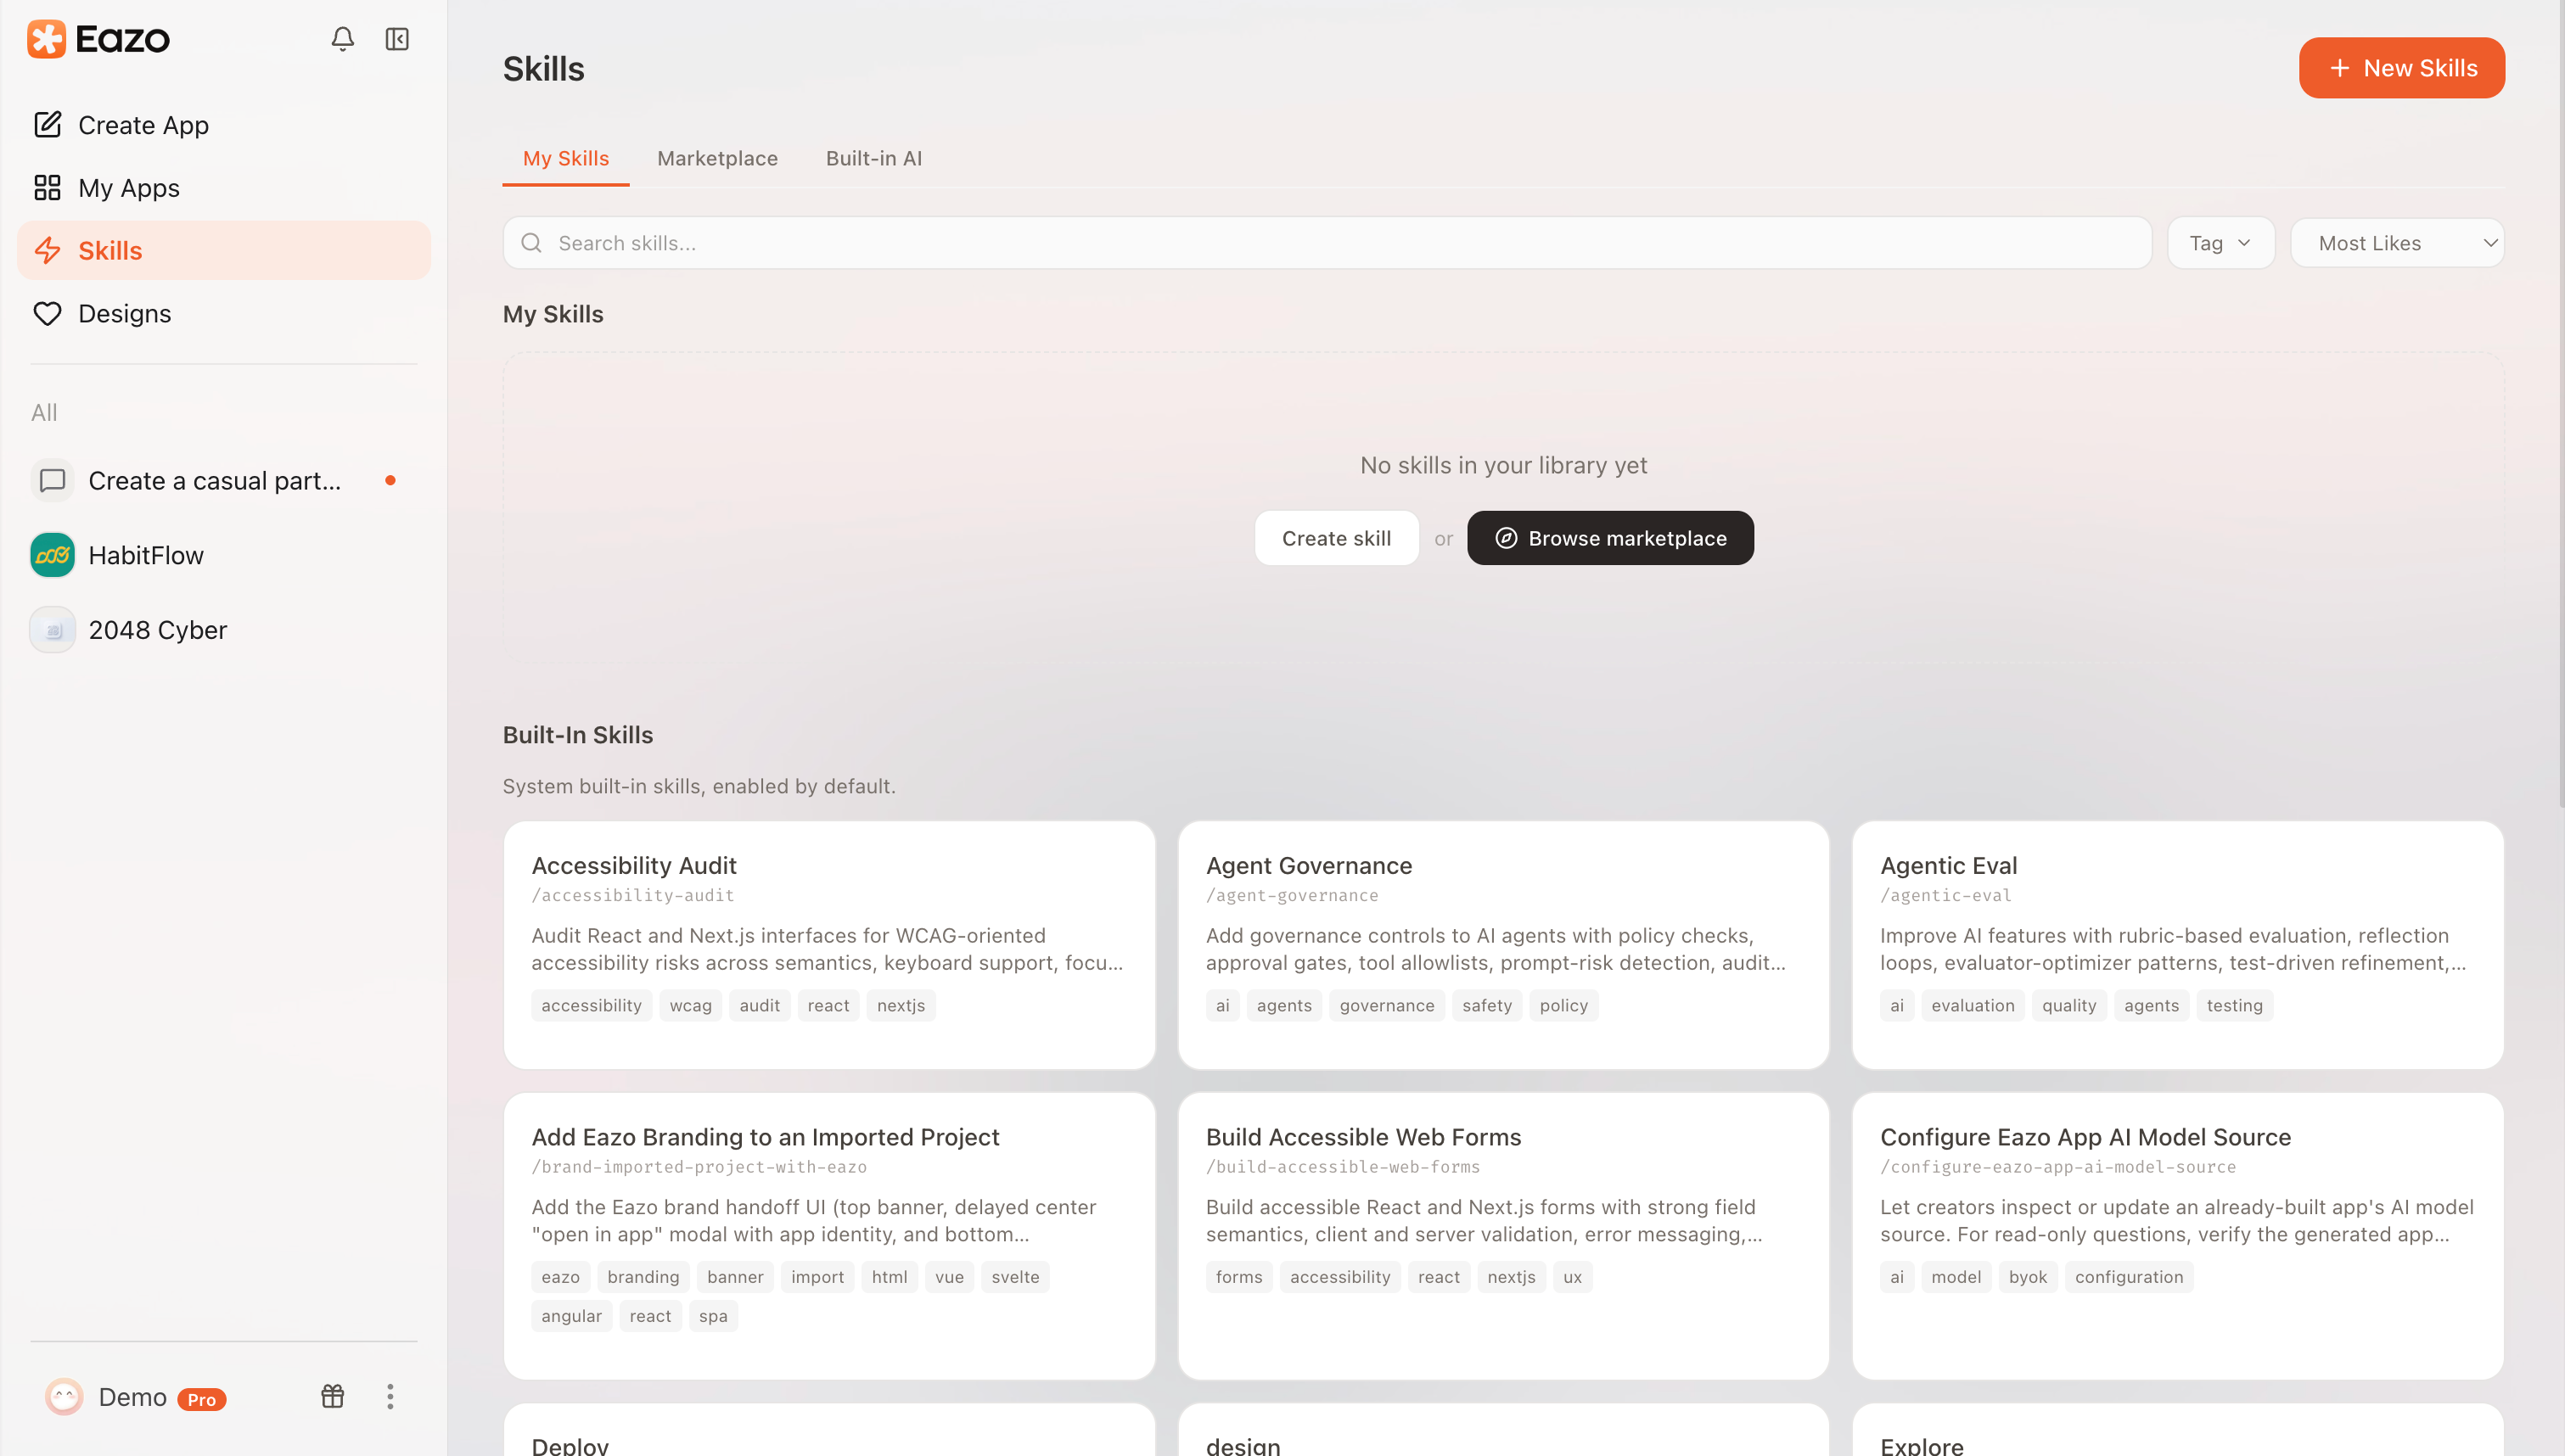Switch to the Marketplace tab
Screen dimensions: 2565x1456
717,158
